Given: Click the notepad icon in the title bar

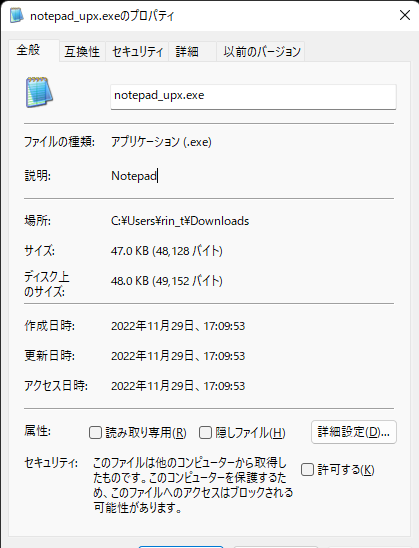Looking at the screenshot, I should click(16, 15).
